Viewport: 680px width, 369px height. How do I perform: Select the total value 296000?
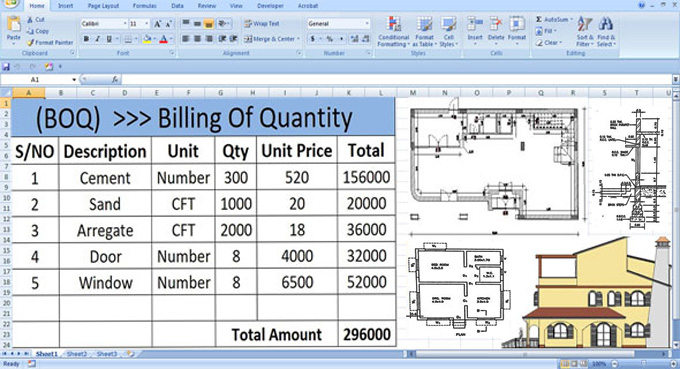(367, 334)
